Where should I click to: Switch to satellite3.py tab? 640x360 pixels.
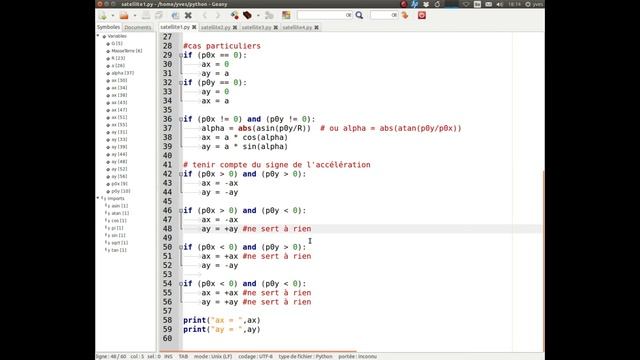(256, 27)
